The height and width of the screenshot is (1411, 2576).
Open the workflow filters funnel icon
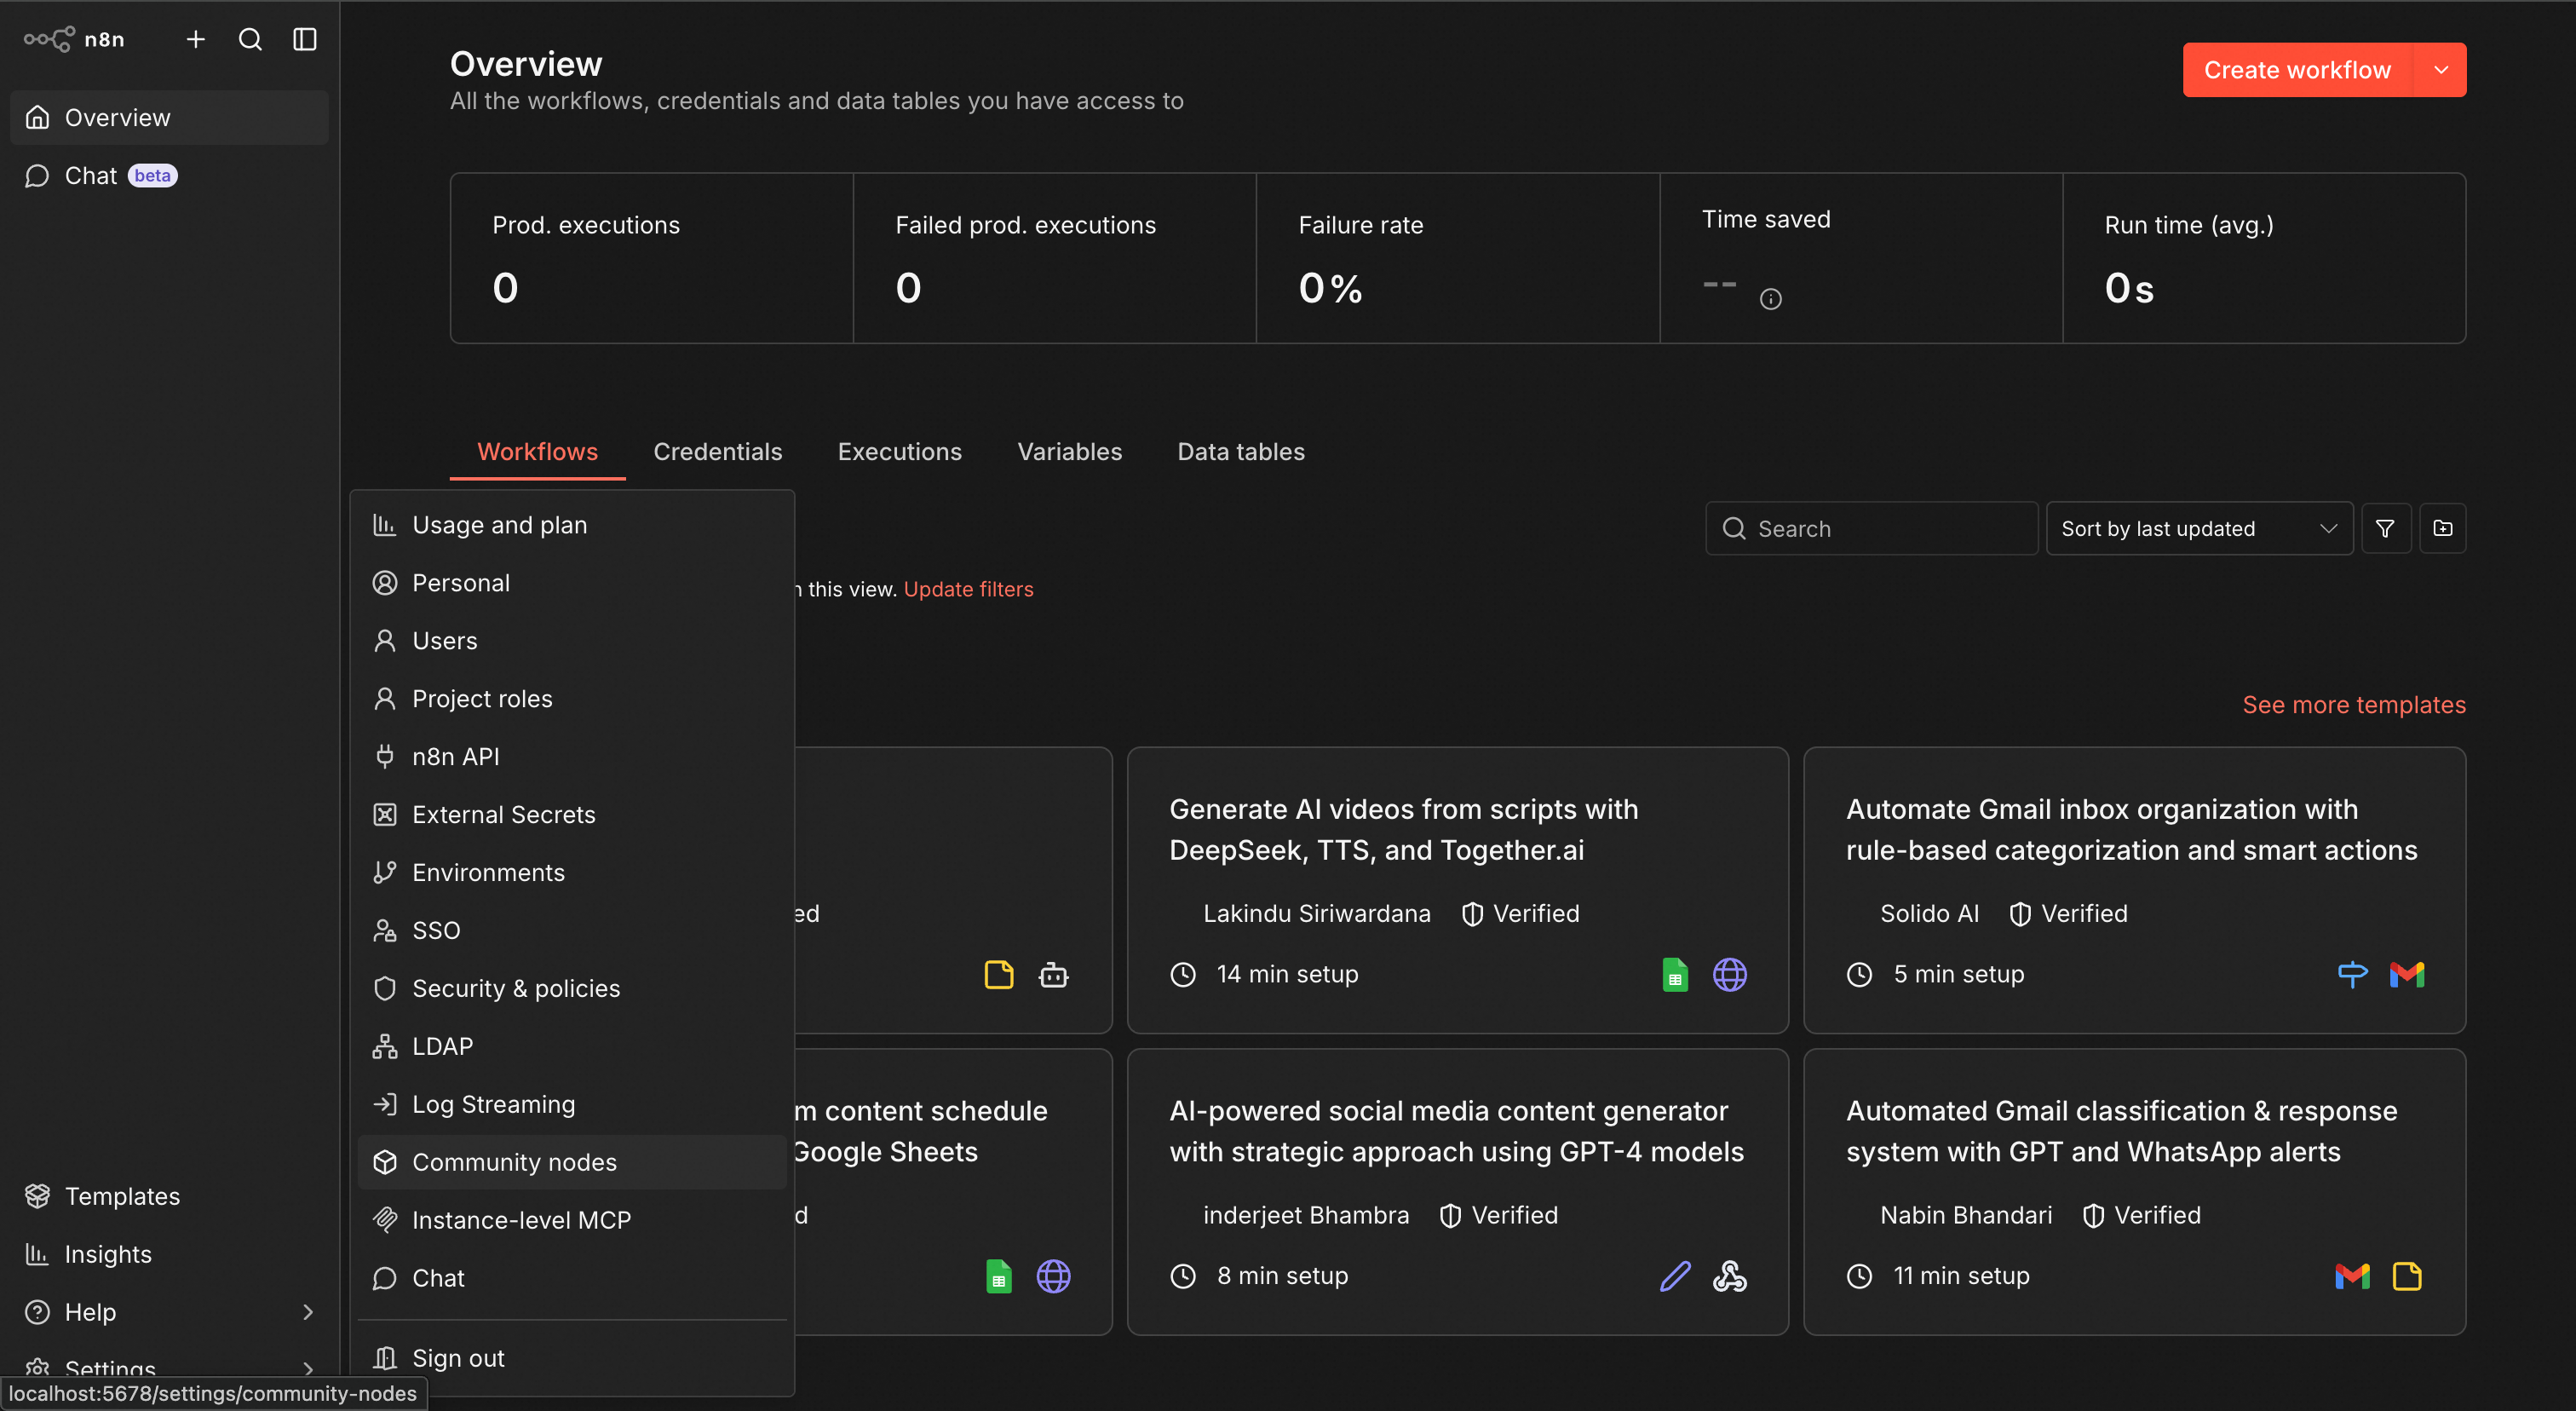[2385, 528]
